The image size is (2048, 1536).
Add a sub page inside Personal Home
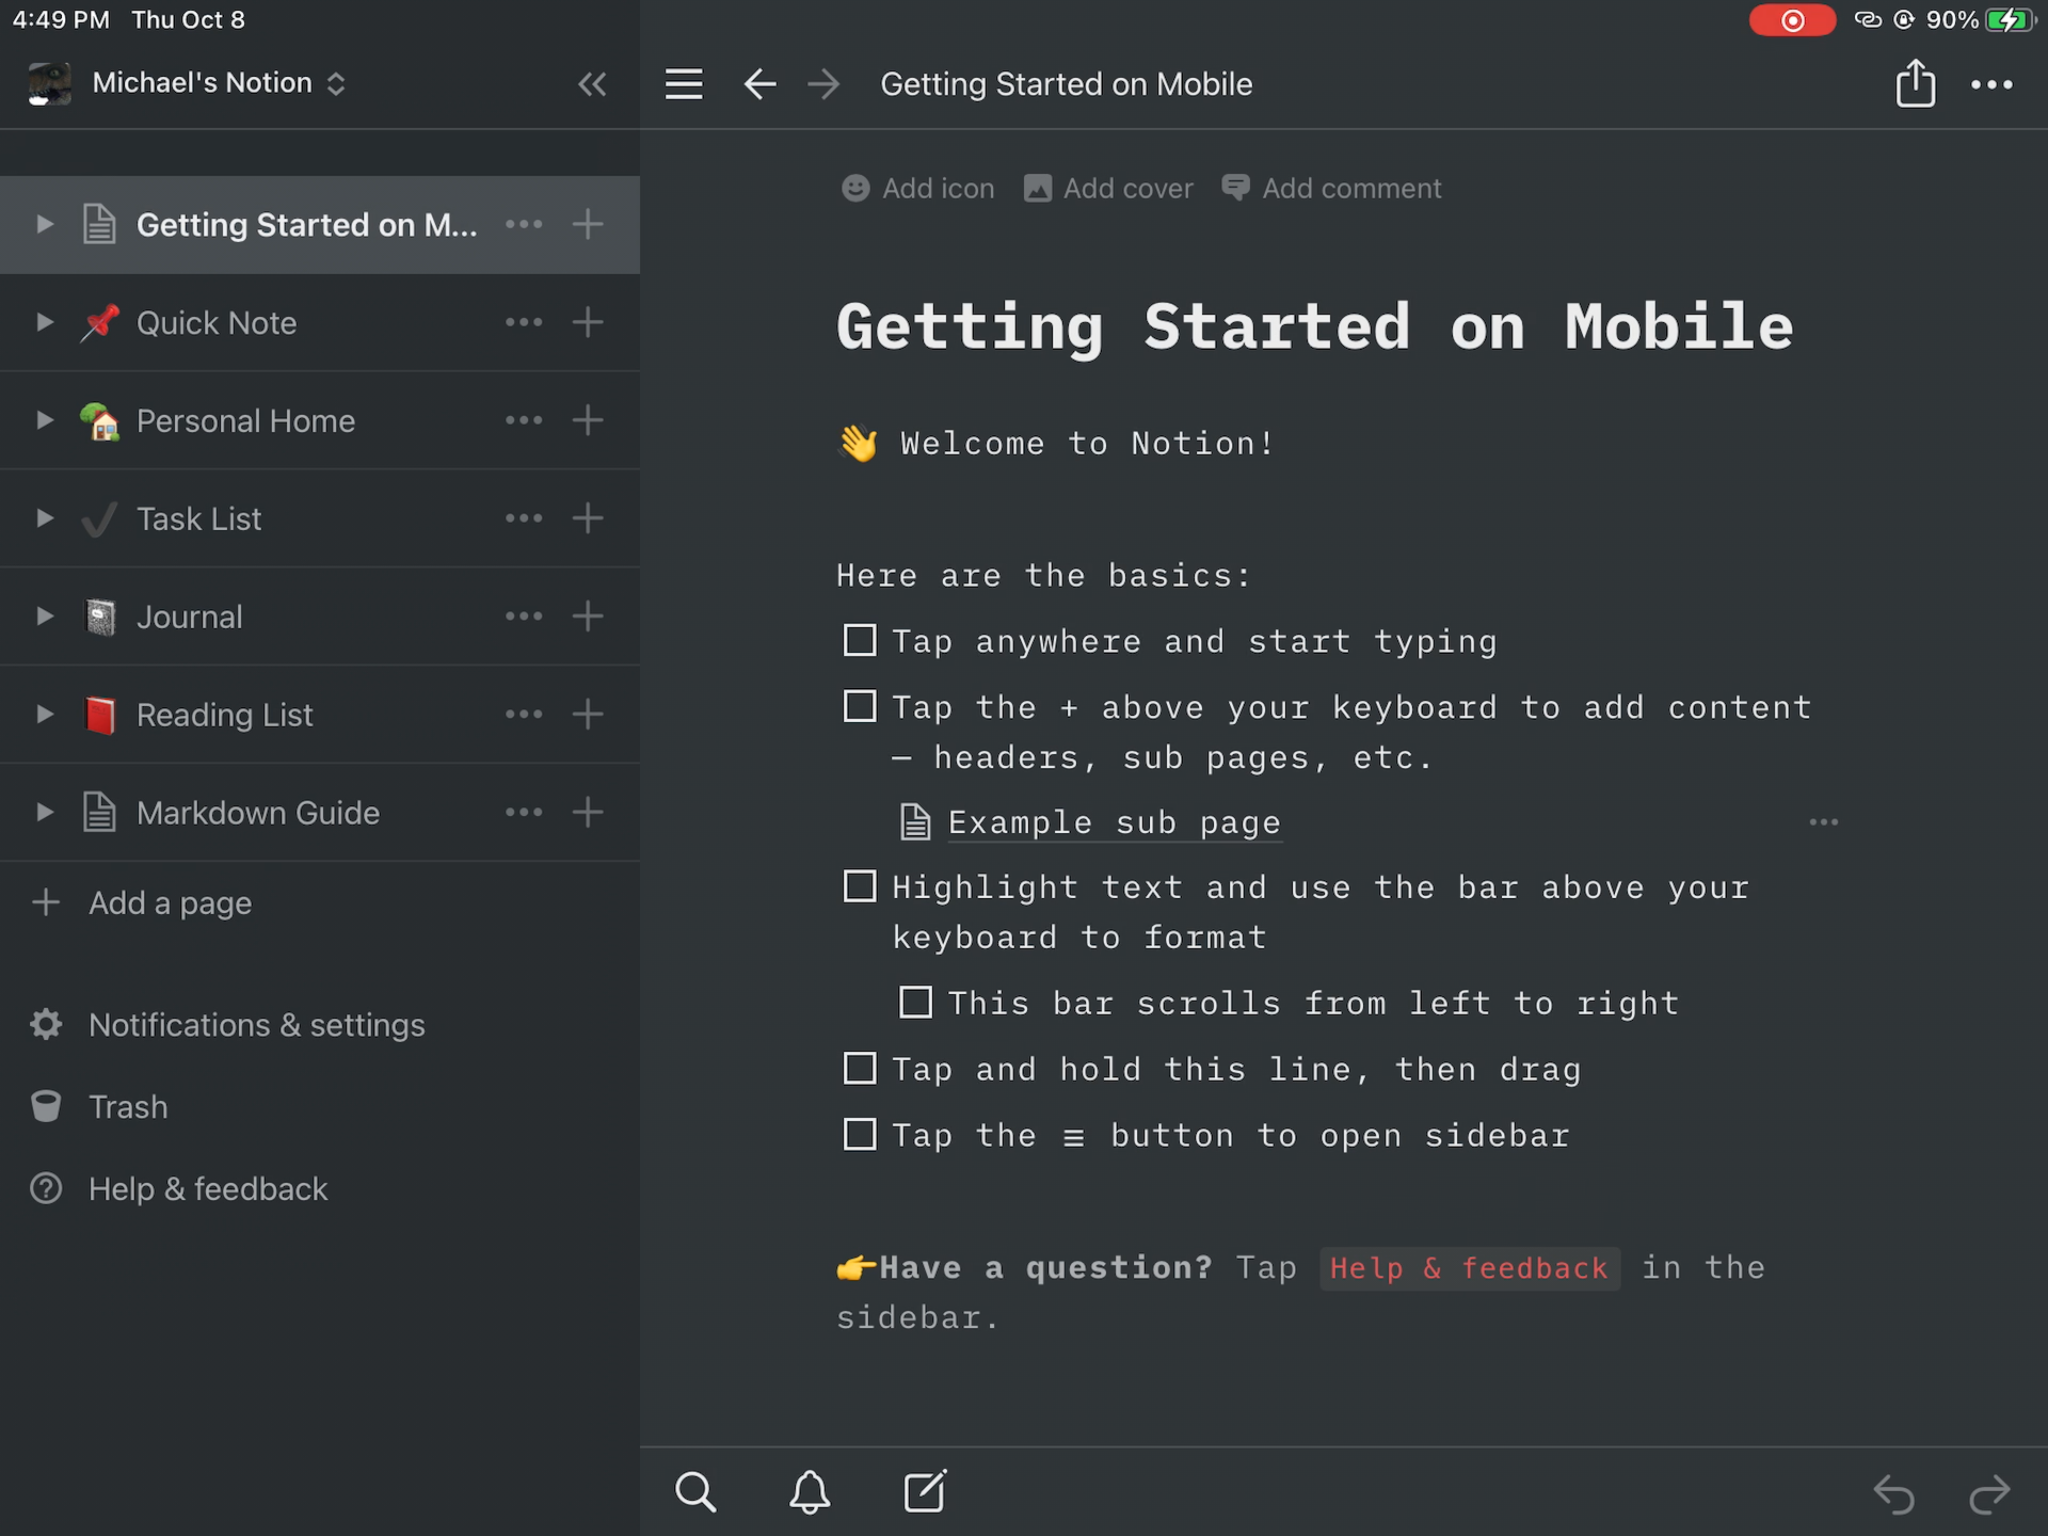[588, 420]
